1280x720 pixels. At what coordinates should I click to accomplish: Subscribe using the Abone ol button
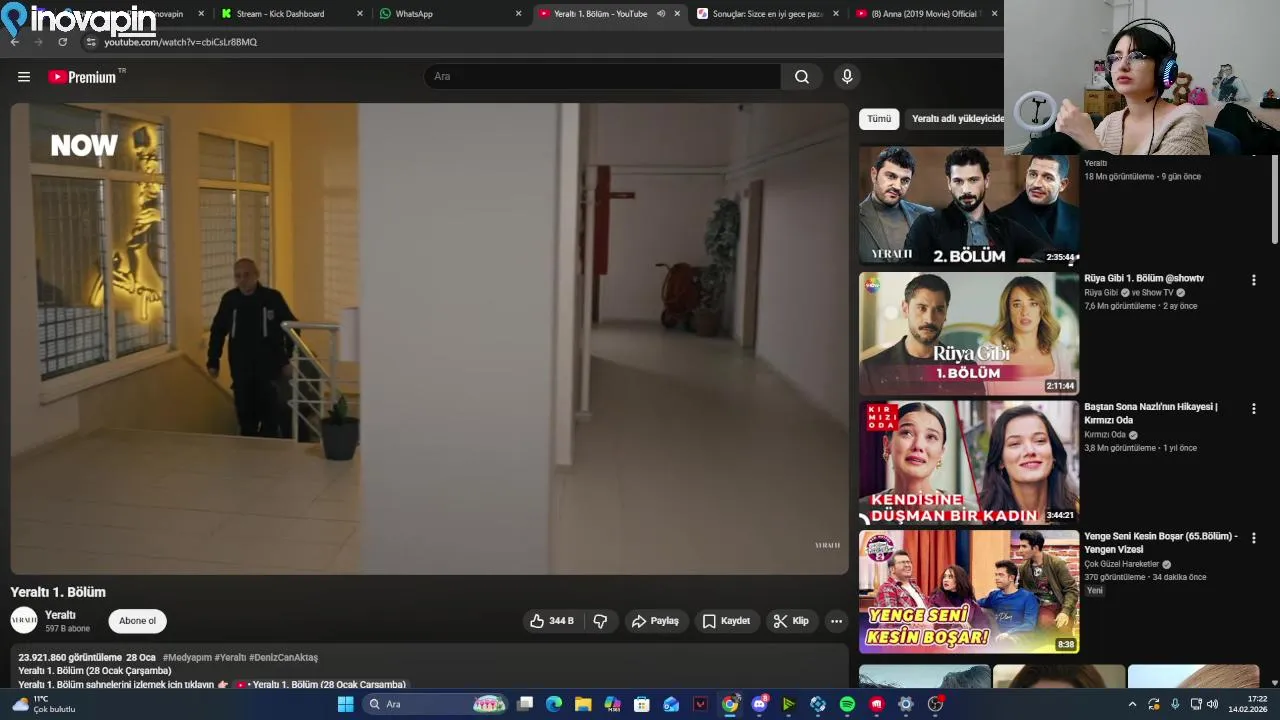coord(137,621)
